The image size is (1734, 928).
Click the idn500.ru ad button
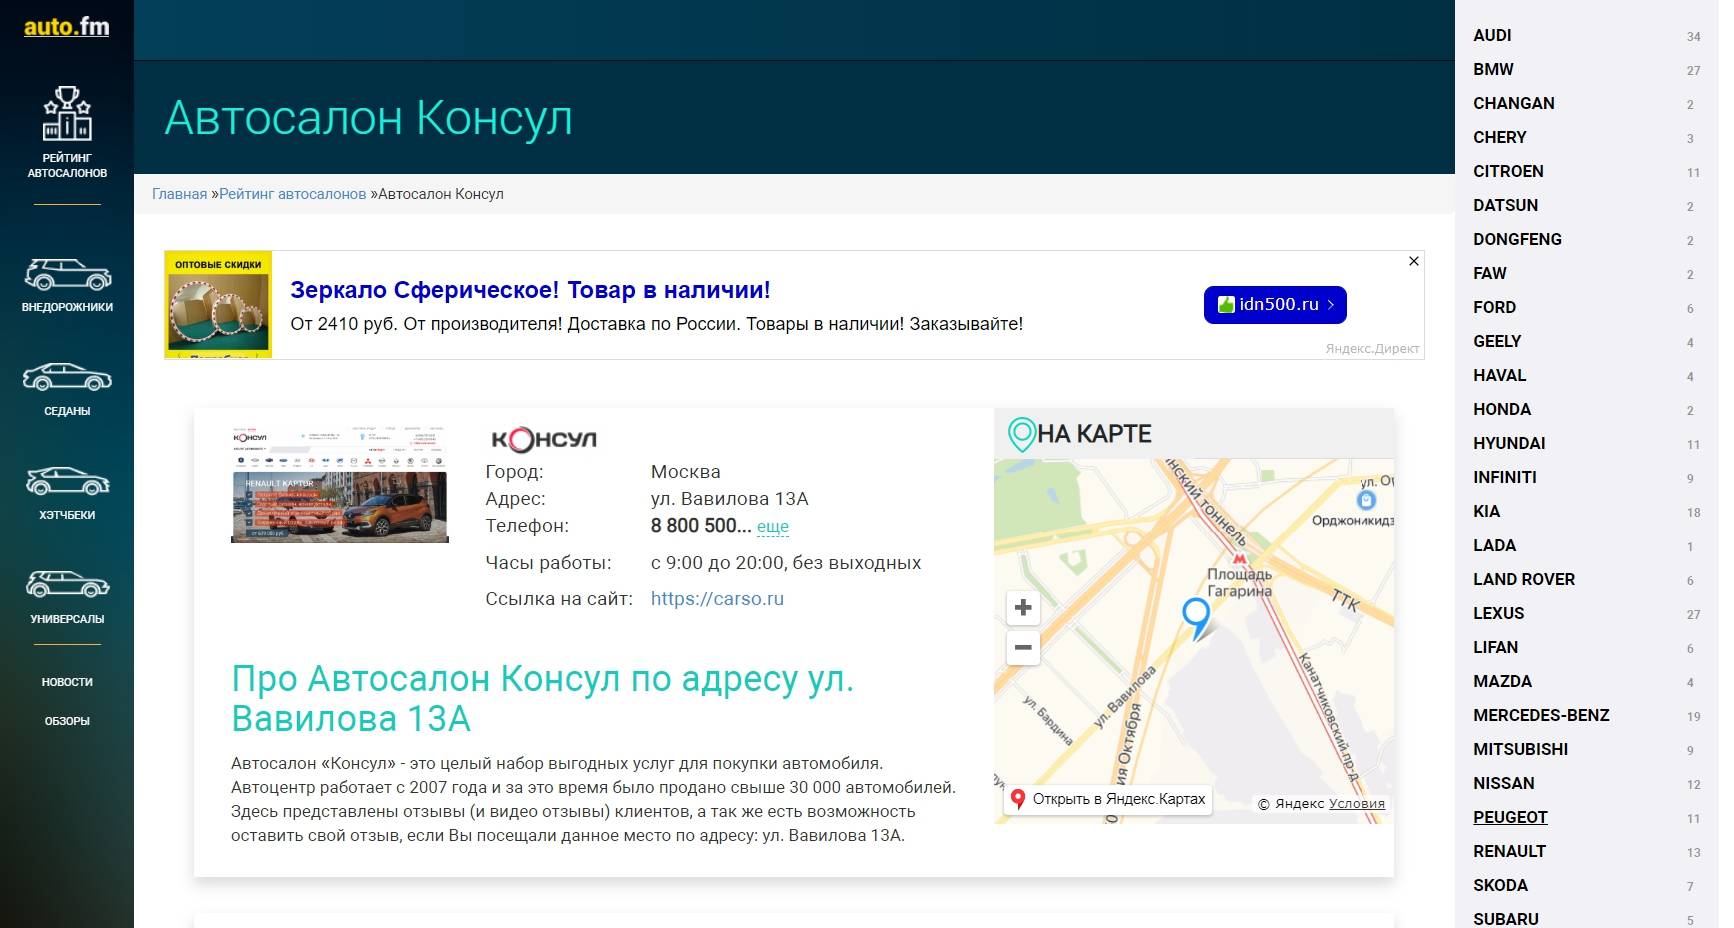pyautogui.click(x=1275, y=304)
